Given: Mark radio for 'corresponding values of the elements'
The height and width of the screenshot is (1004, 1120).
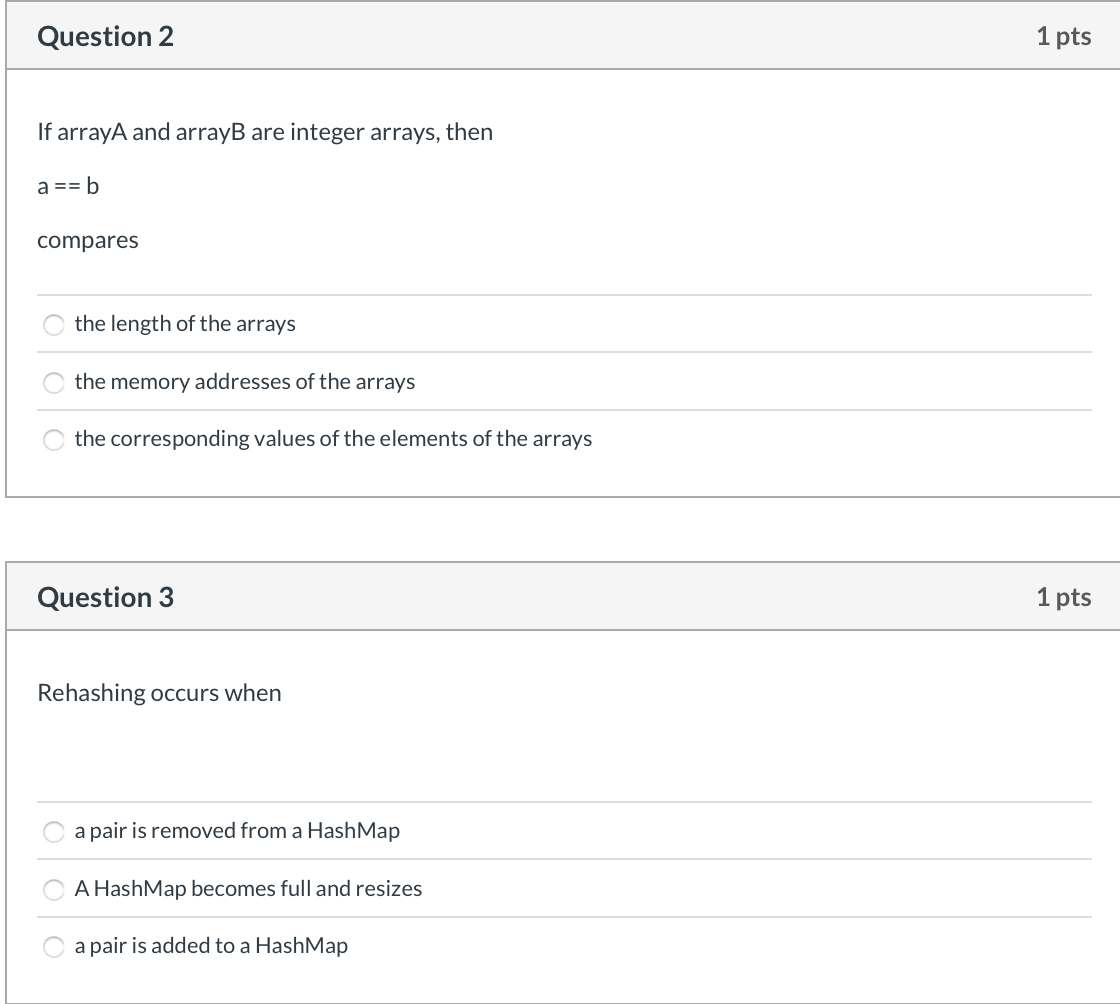Looking at the screenshot, I should tap(54, 440).
